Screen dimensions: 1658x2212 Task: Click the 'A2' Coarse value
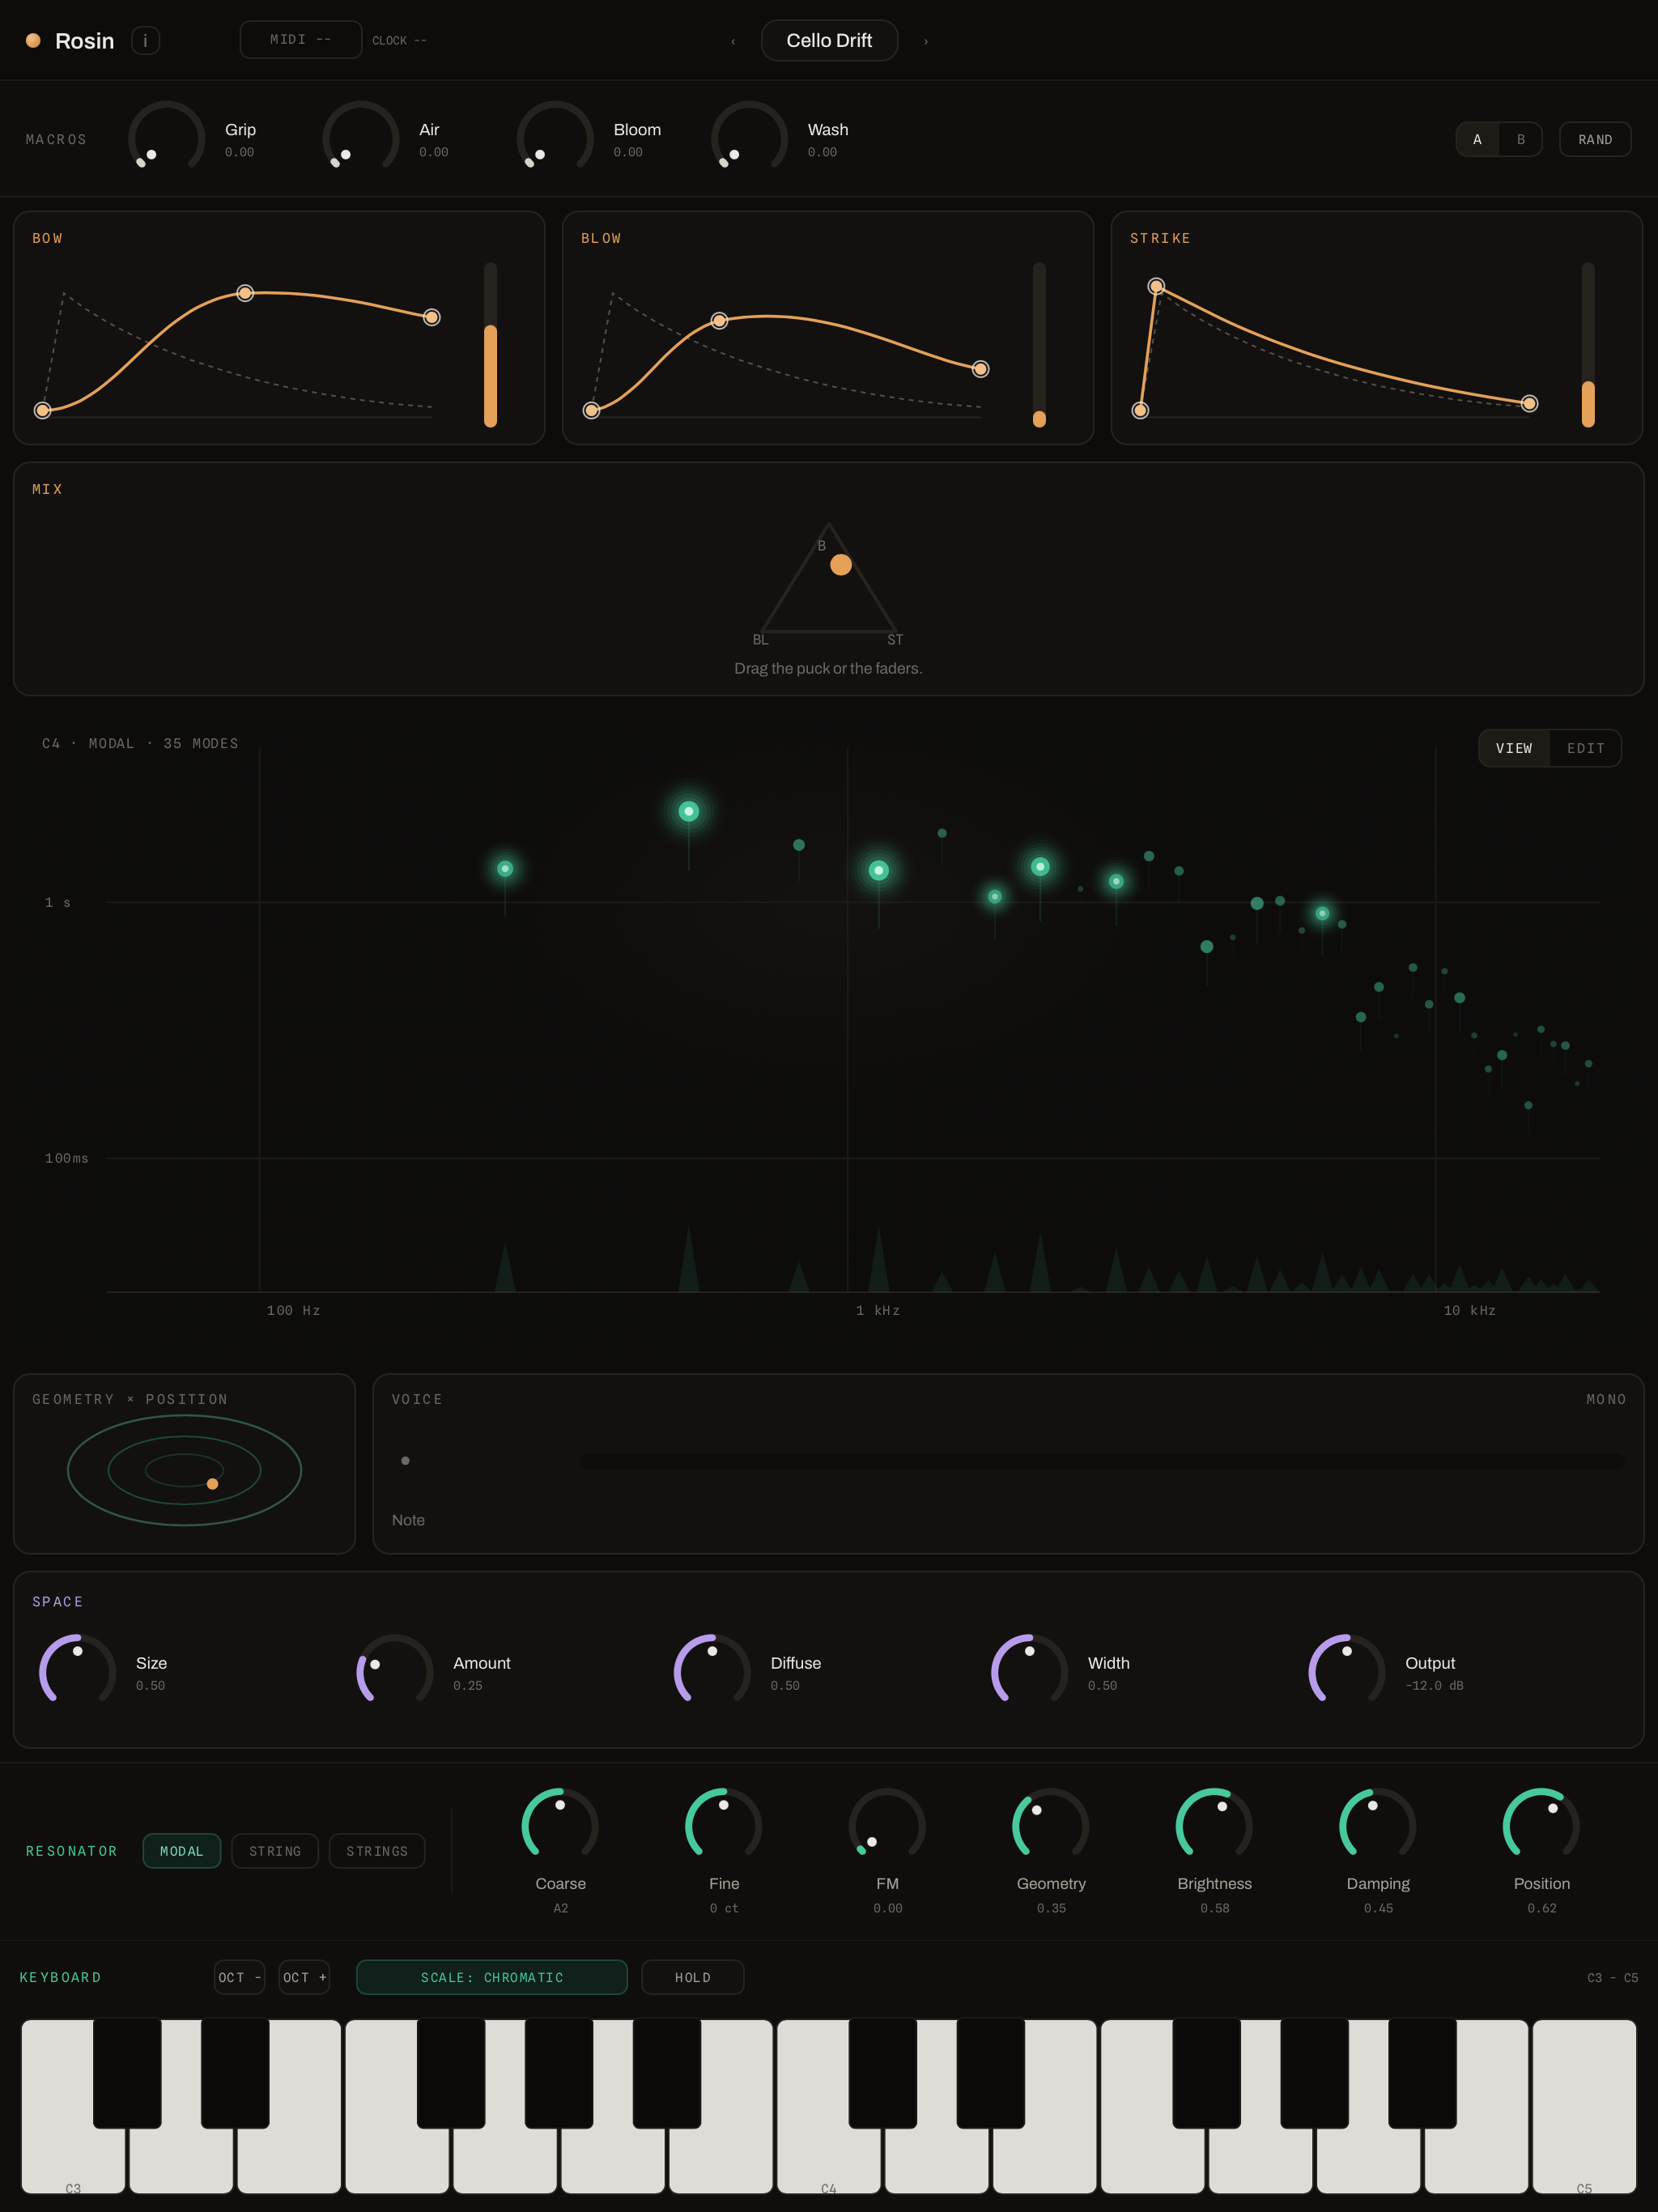(x=560, y=1908)
